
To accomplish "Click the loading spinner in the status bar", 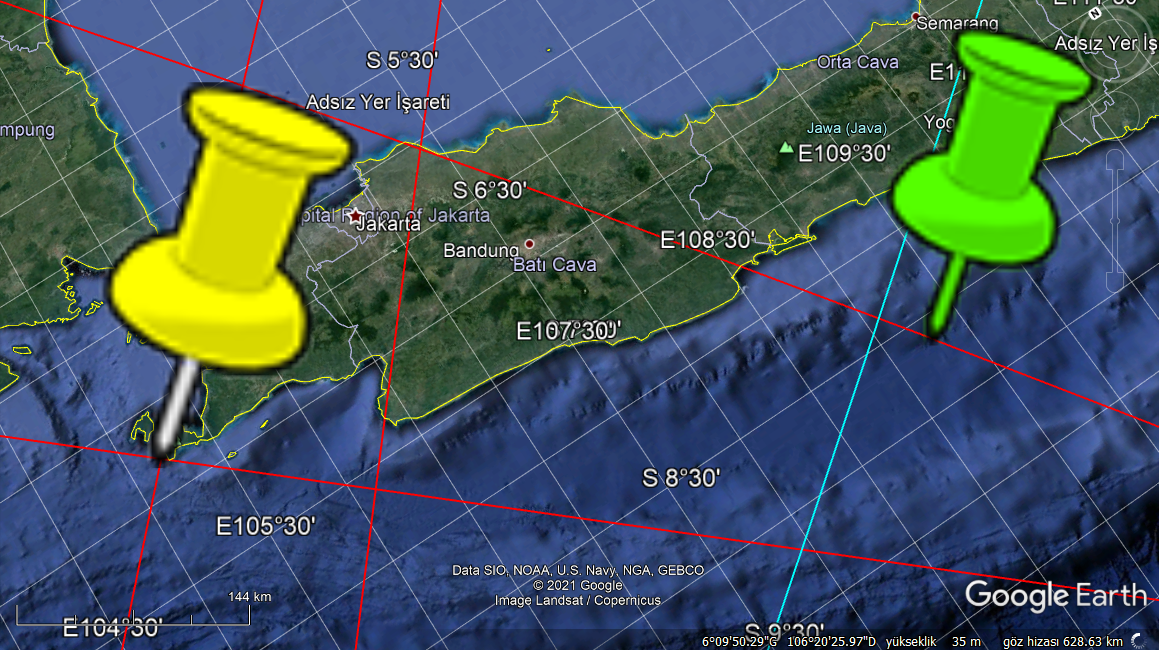I will tap(1138, 641).
